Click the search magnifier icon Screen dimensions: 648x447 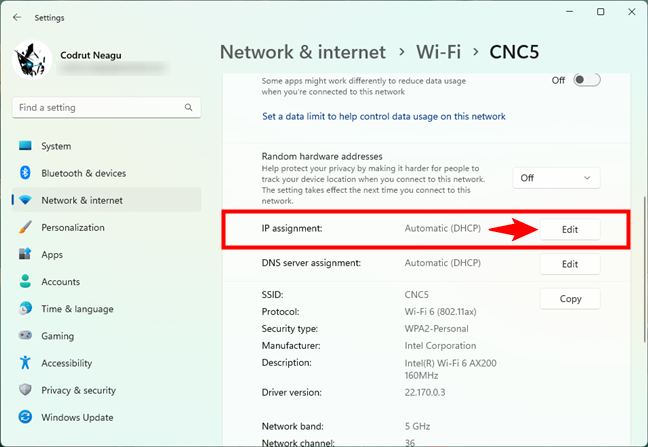188,107
